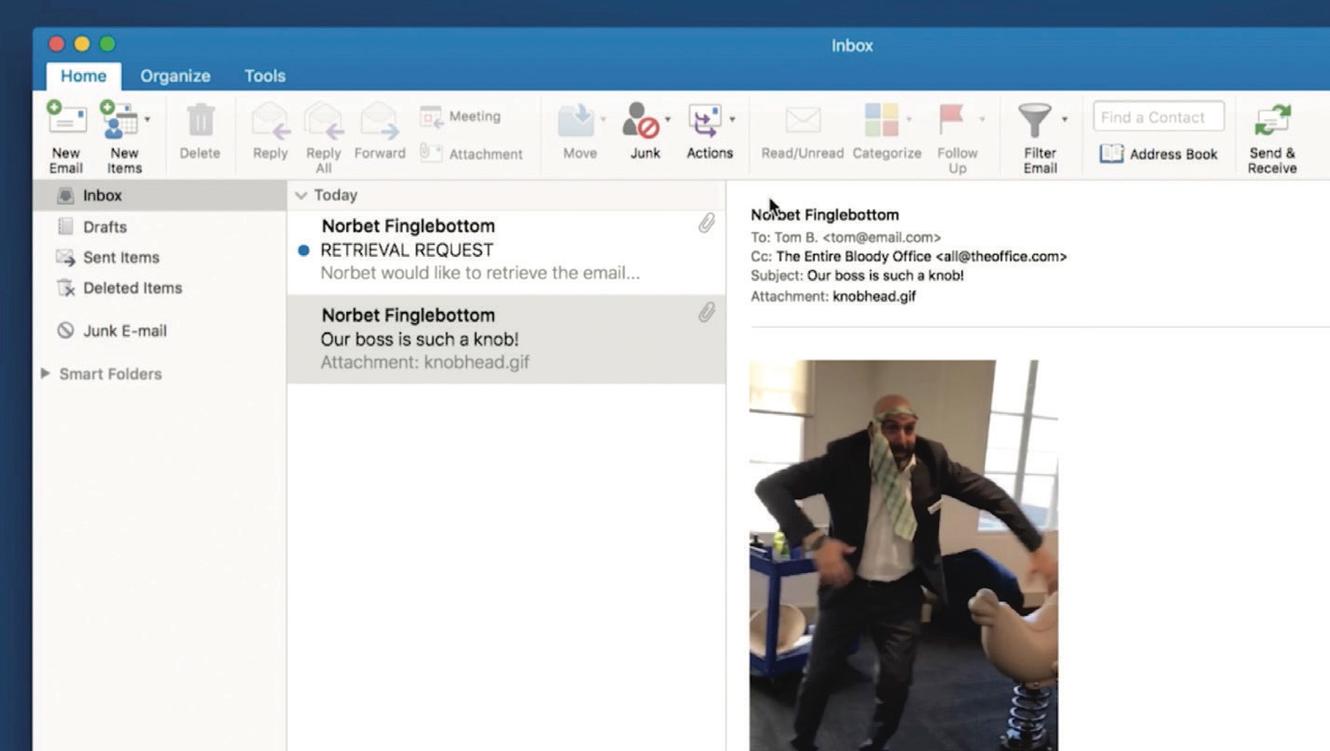Switch to the Home ribbon tab
Viewport: 1330px width, 751px height.
pyautogui.click(x=83, y=76)
